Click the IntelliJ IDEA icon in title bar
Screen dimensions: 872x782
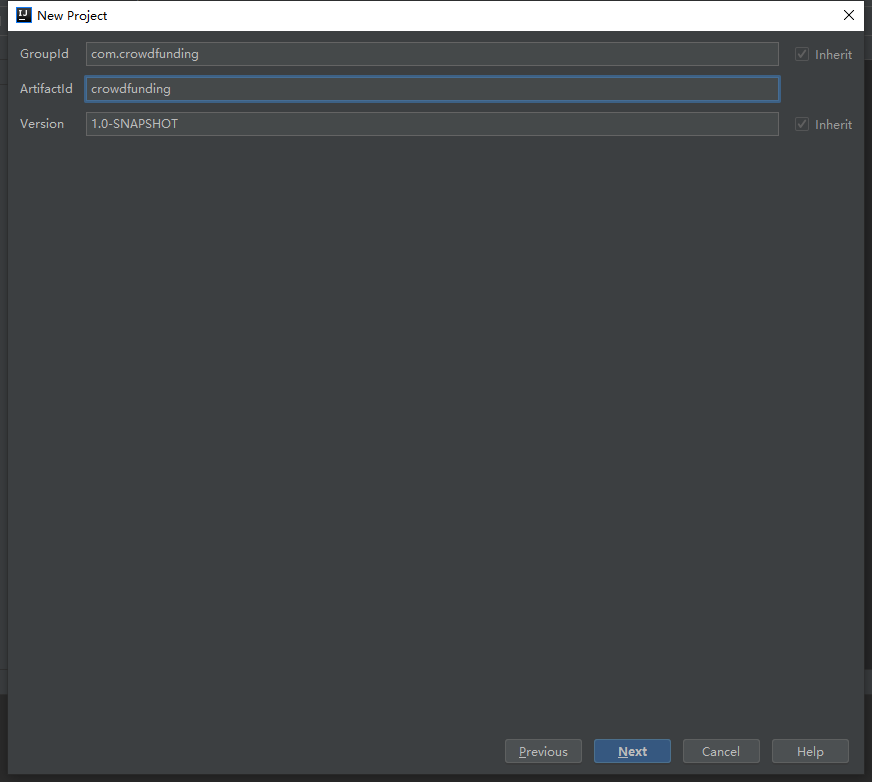click(x=23, y=15)
